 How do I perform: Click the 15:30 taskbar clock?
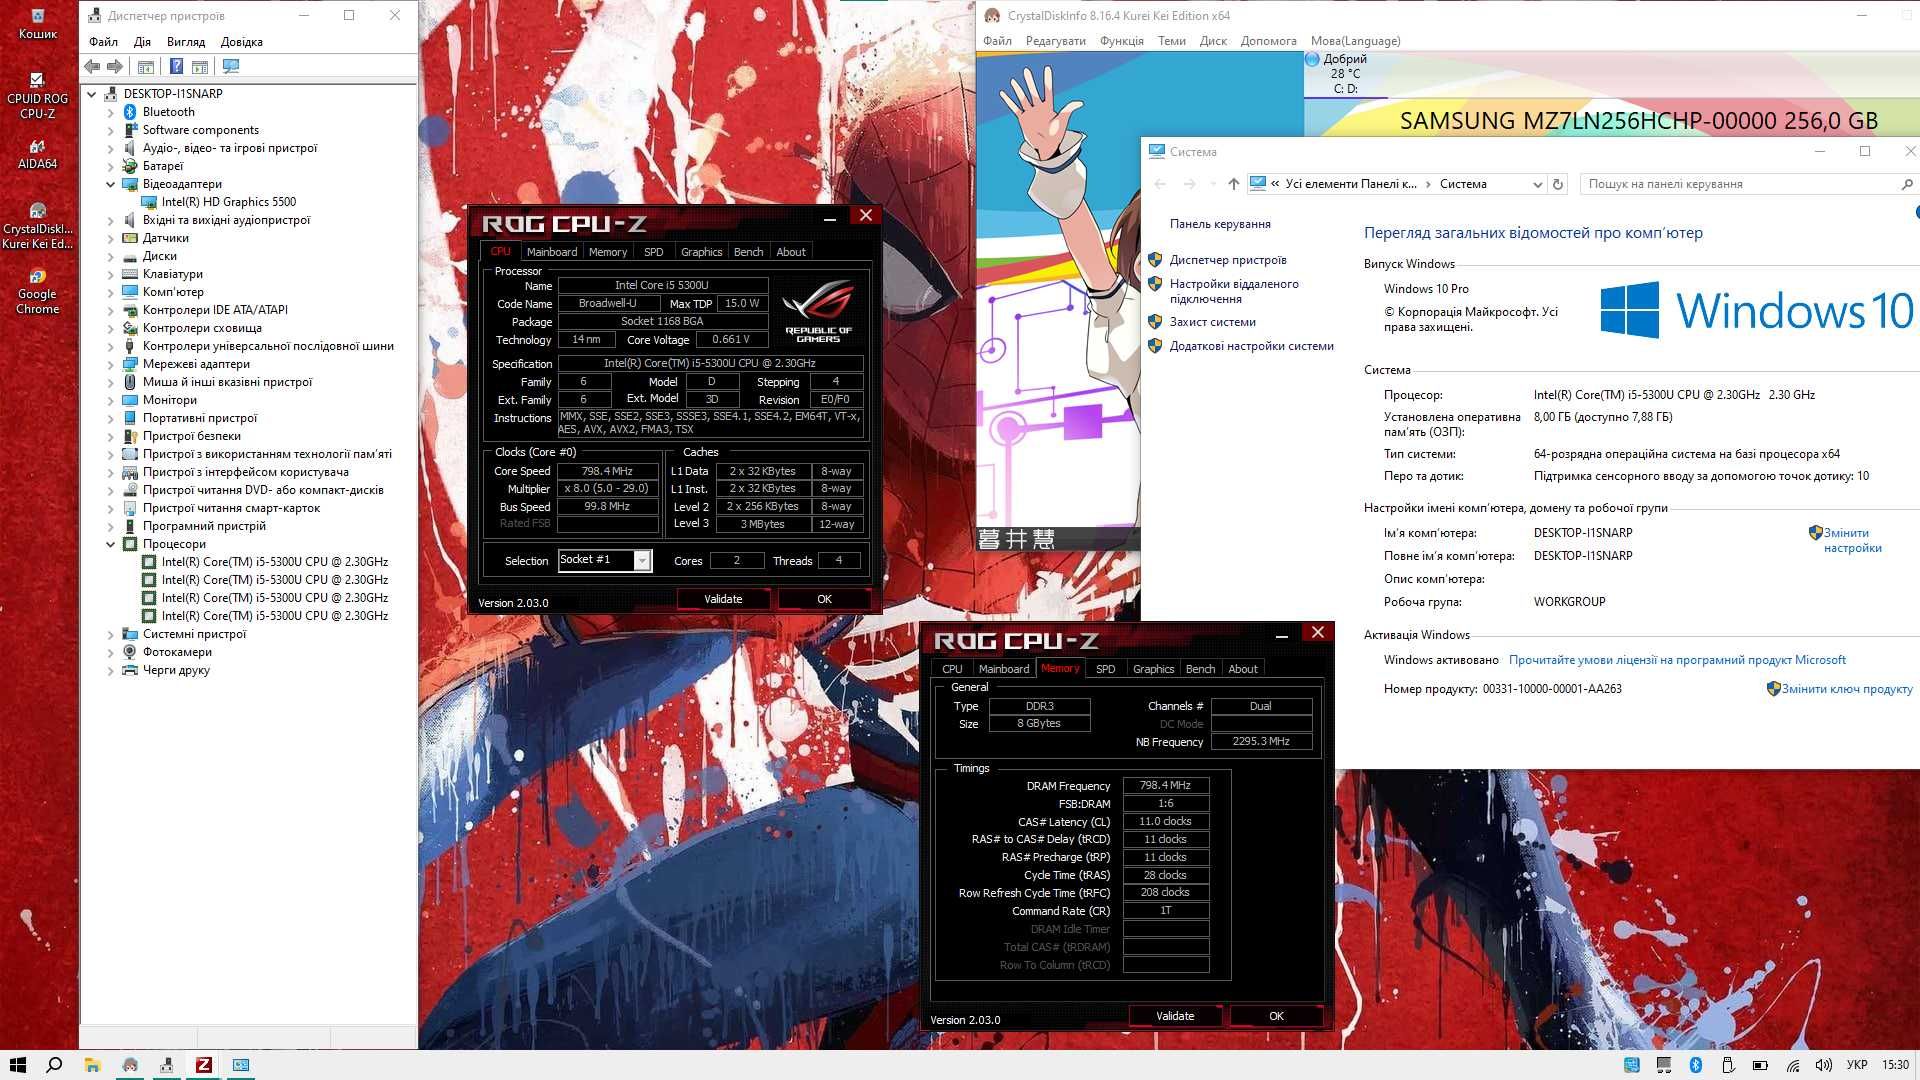pos(1895,1065)
